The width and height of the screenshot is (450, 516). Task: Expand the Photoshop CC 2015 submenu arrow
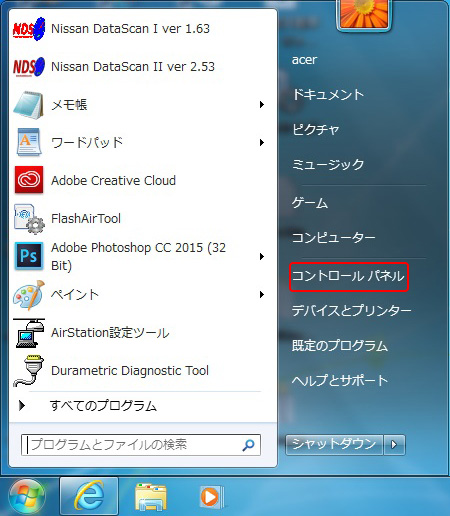tap(262, 257)
